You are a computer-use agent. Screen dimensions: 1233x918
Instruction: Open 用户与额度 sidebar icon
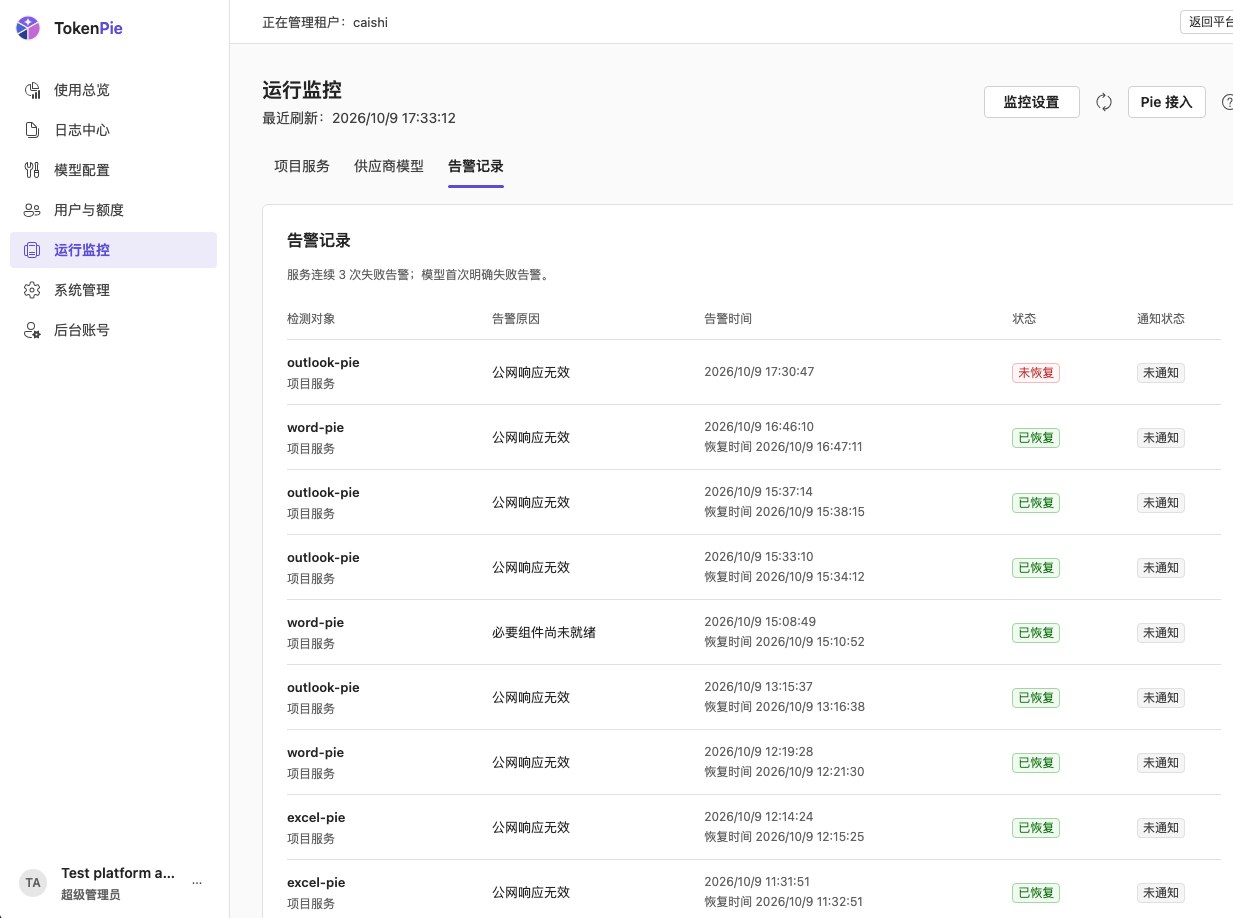(x=32, y=210)
